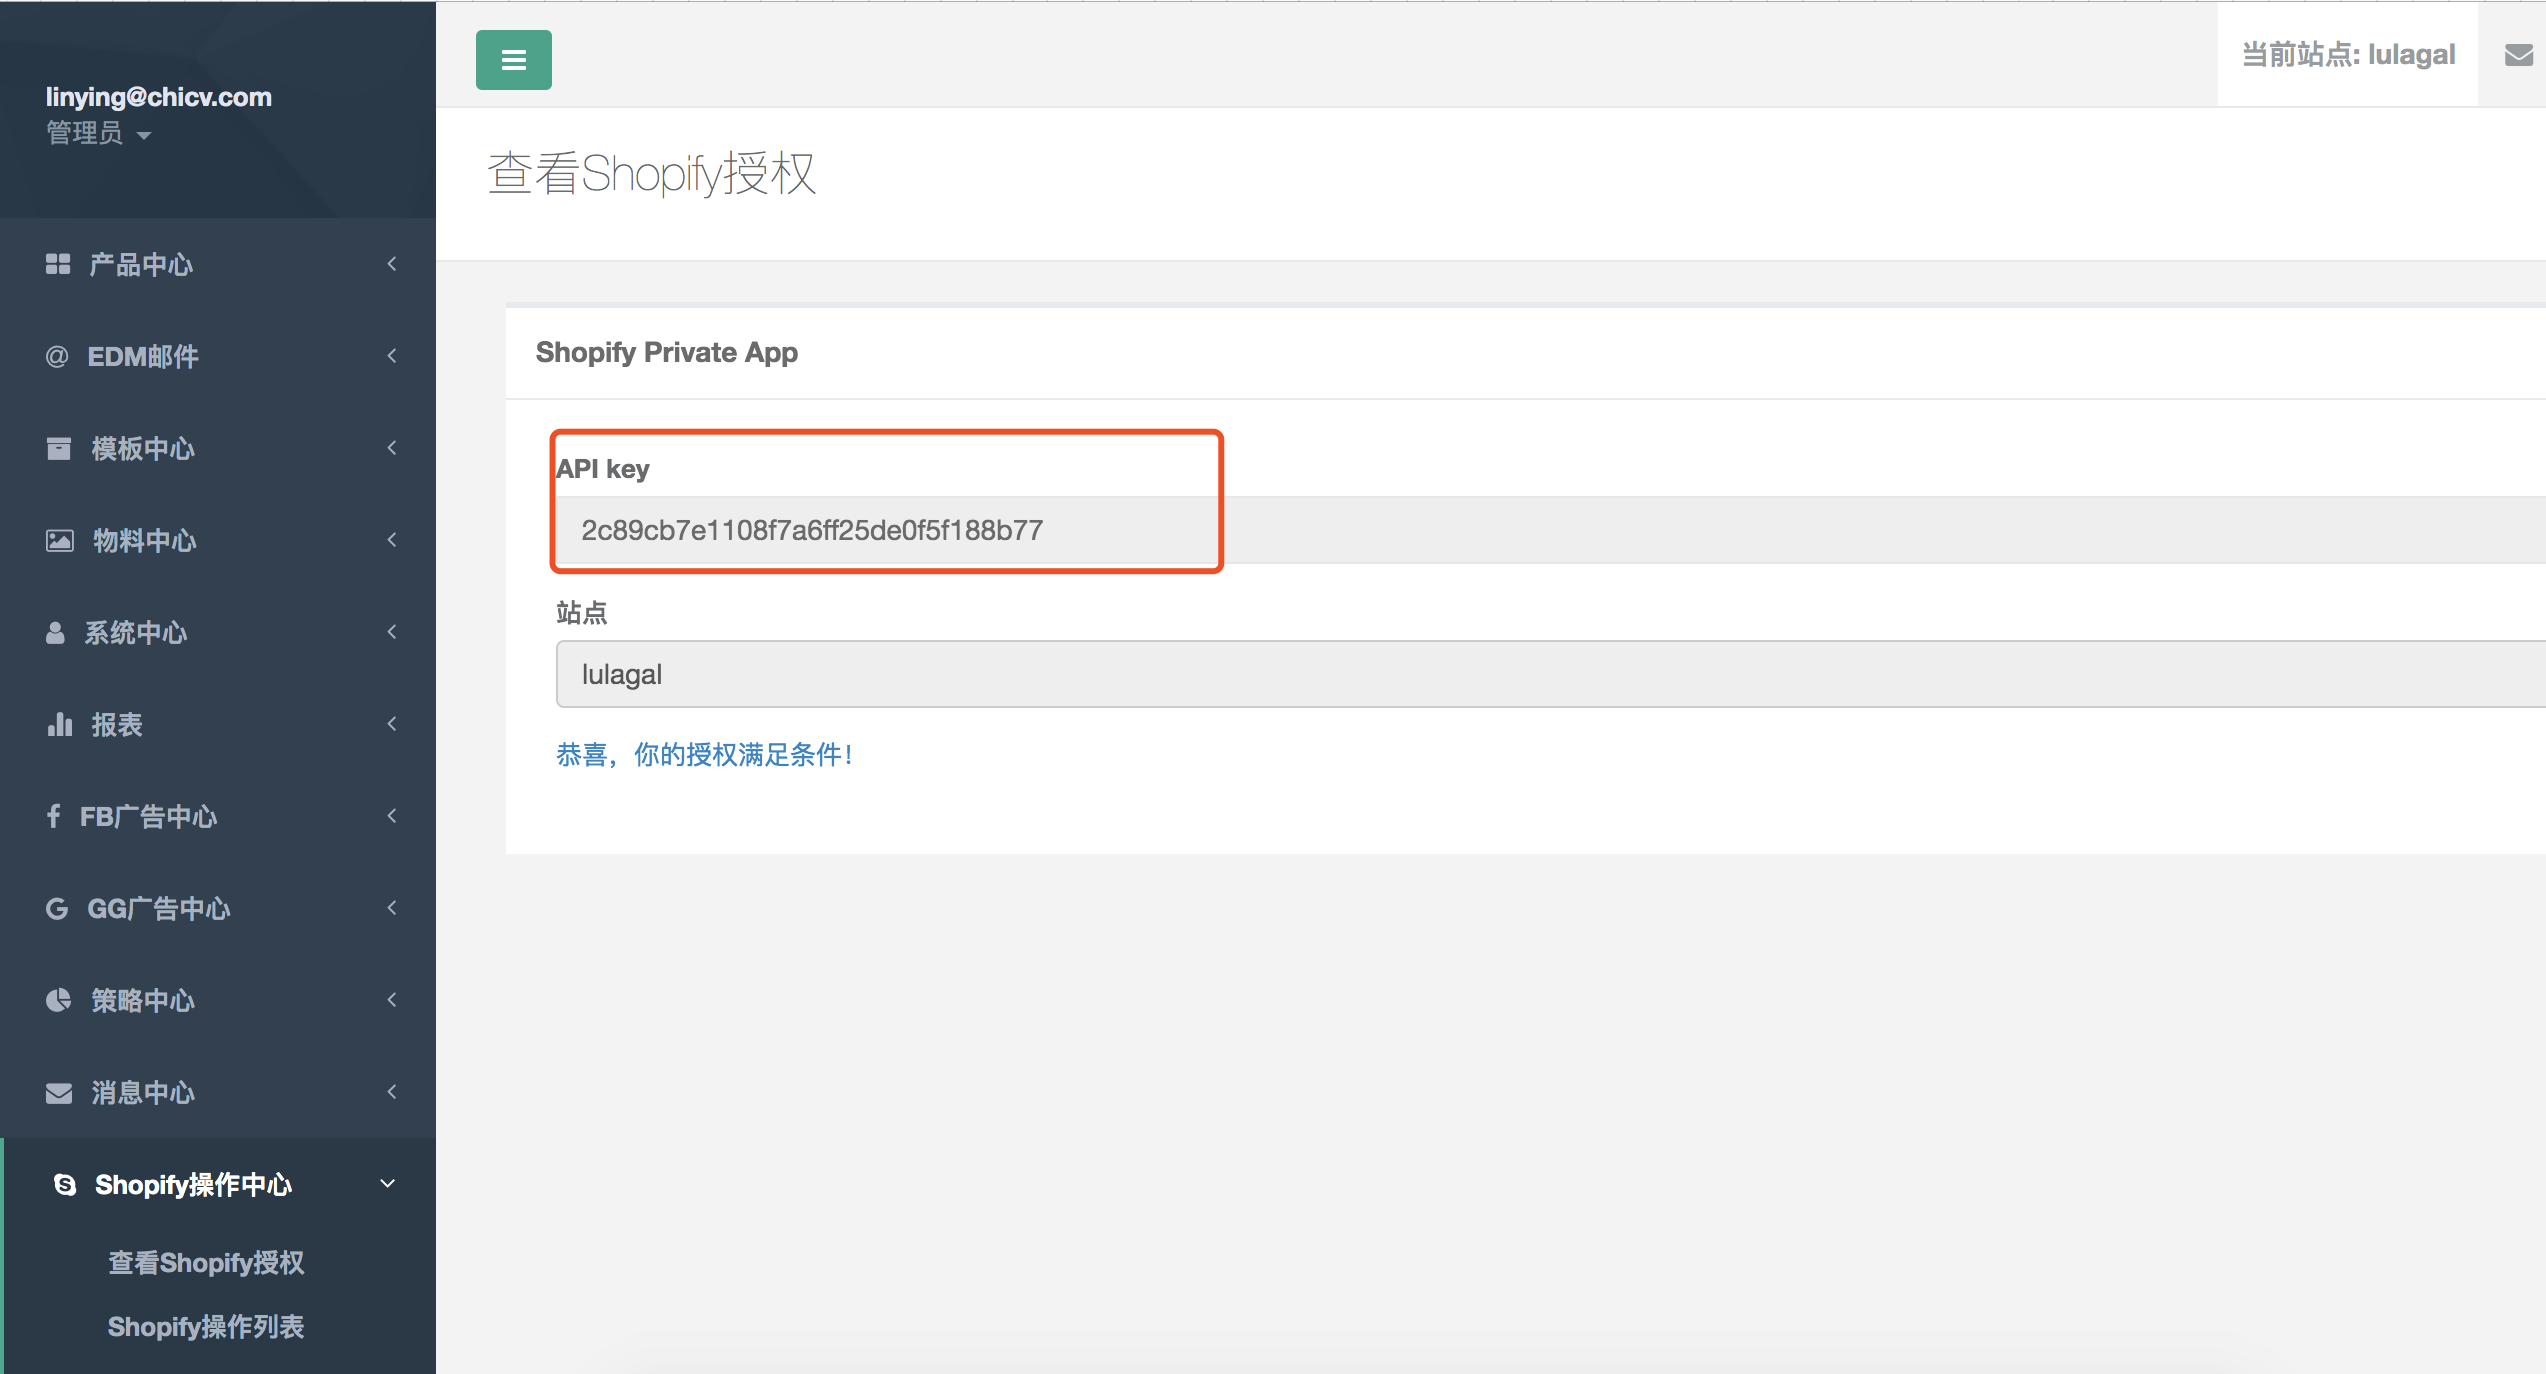Screen dimensions: 2546x1374
Task: Expand the 产品中心 chevron
Action: (x=392, y=264)
